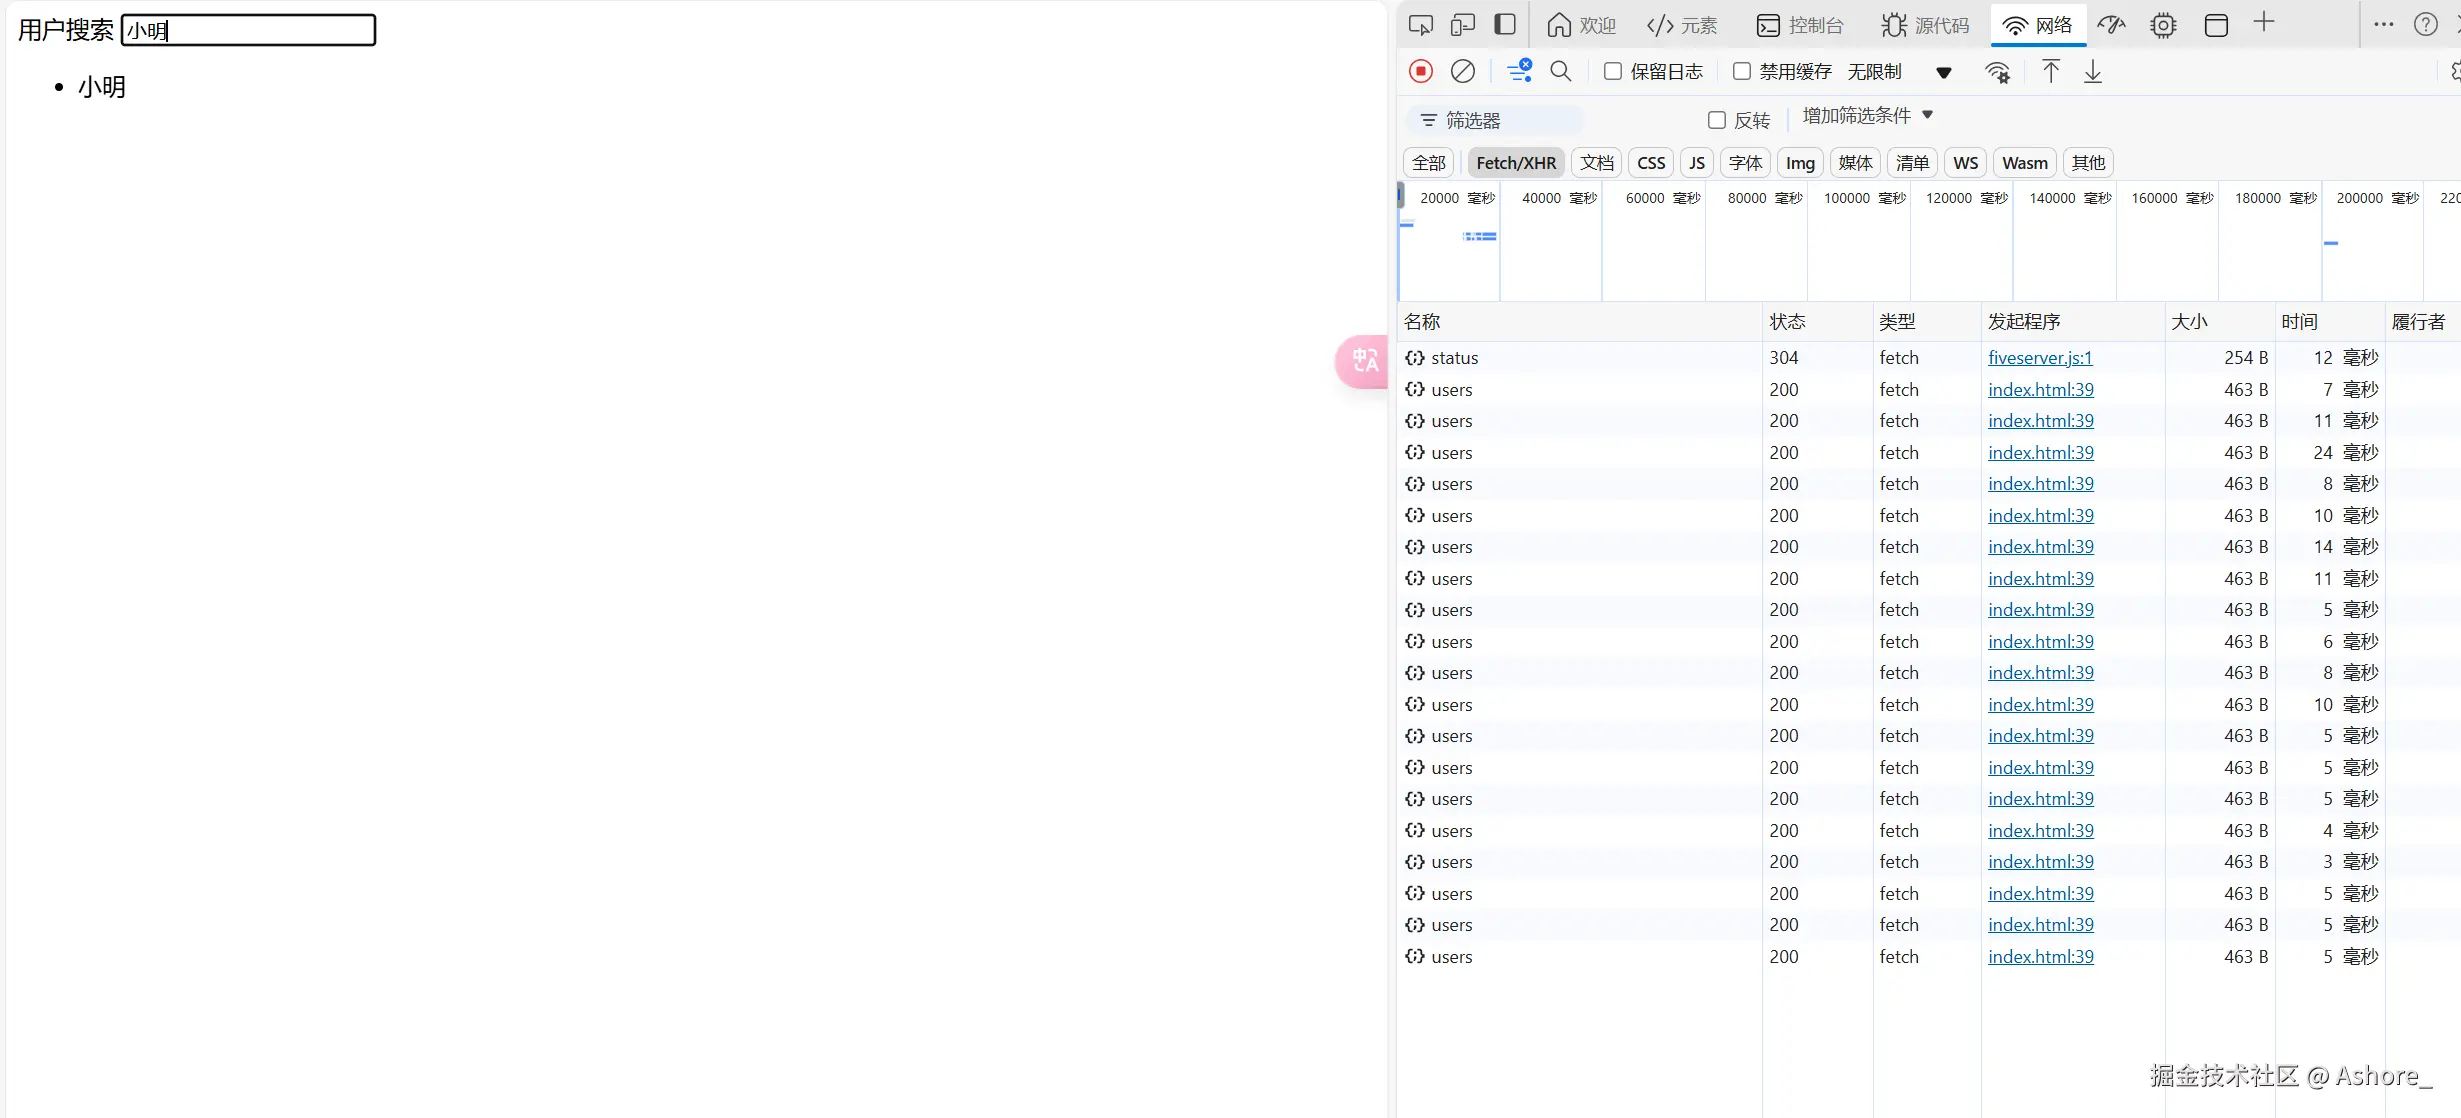Clear the network log
Screen dimensions: 2461x1118
pyautogui.click(x=1462, y=71)
